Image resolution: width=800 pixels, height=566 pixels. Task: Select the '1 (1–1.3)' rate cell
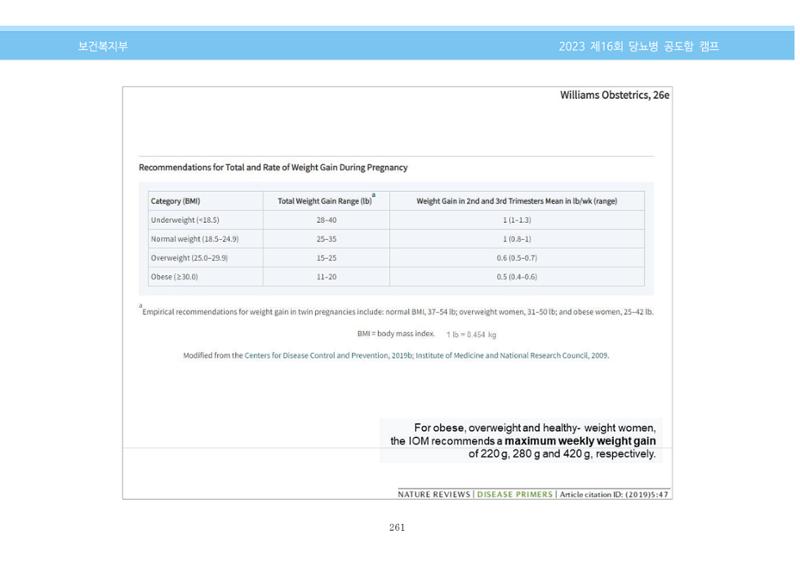point(517,220)
